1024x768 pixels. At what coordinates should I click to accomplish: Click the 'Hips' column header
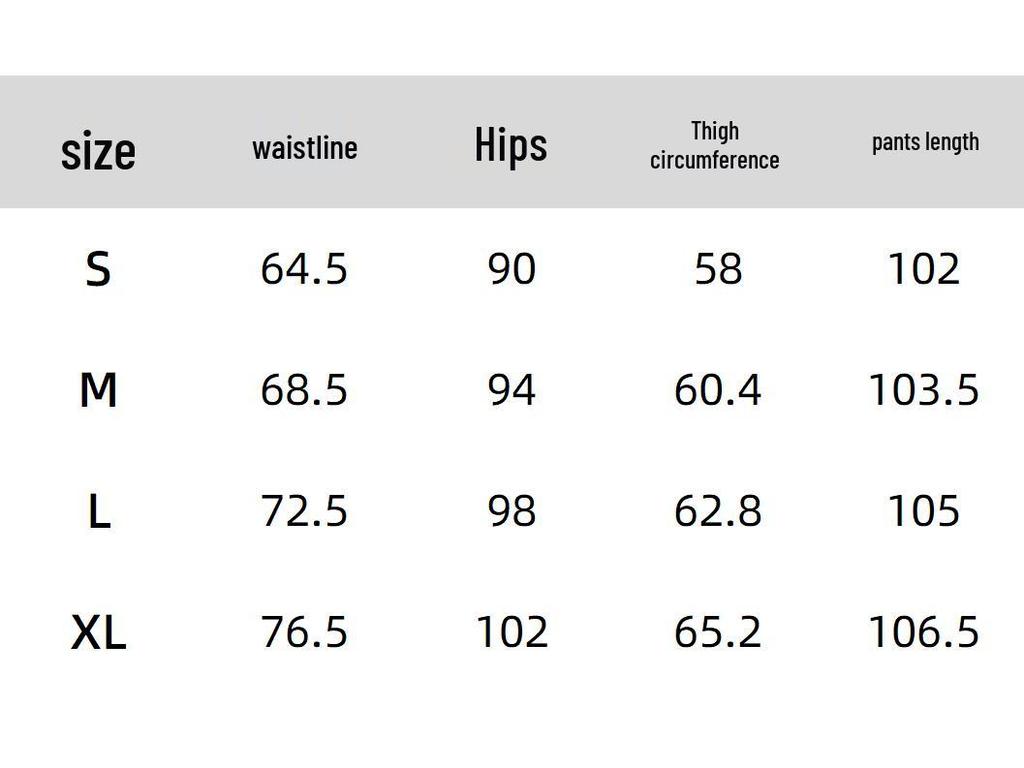[510, 146]
